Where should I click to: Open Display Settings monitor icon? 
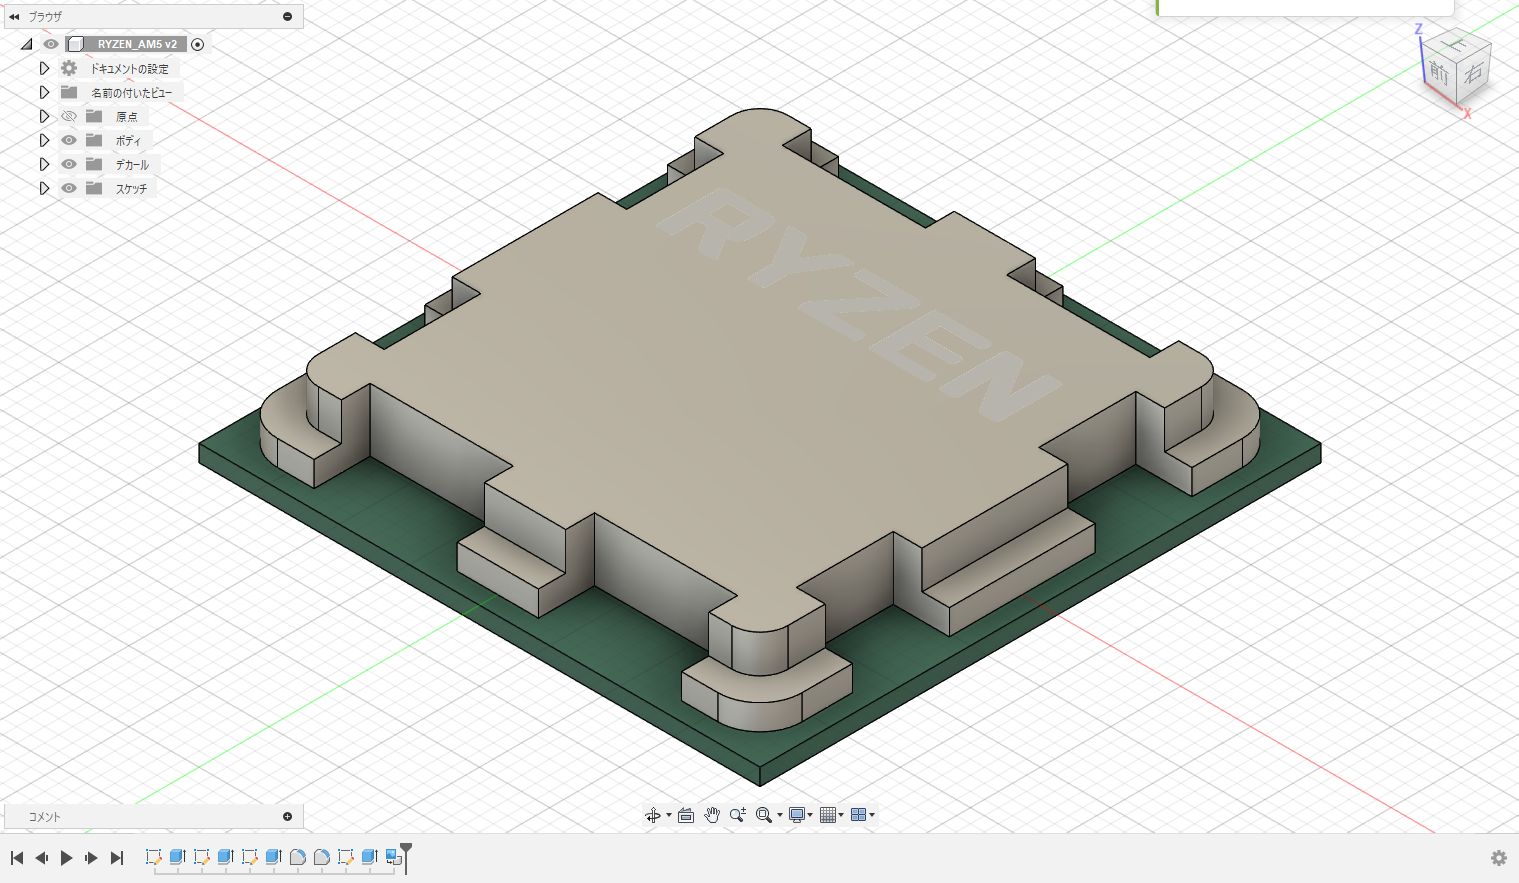tap(797, 815)
